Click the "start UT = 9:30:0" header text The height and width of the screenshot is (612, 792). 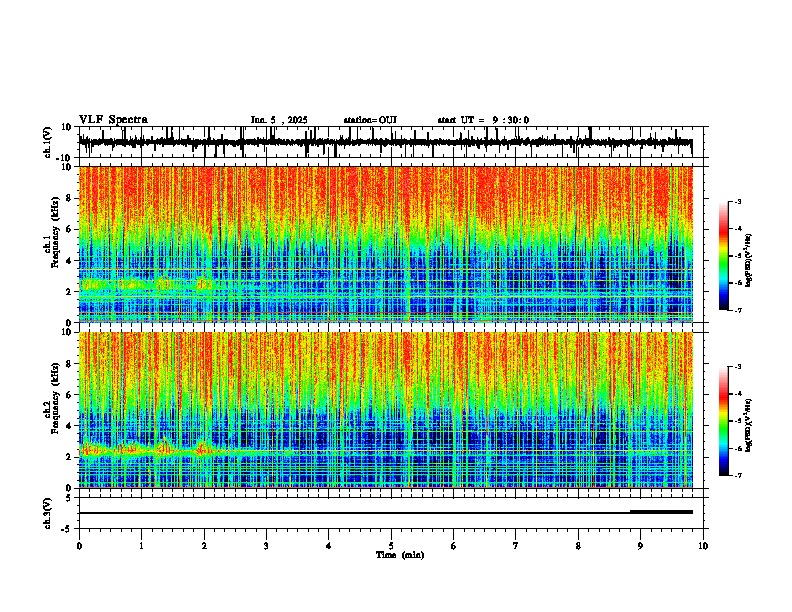point(483,120)
